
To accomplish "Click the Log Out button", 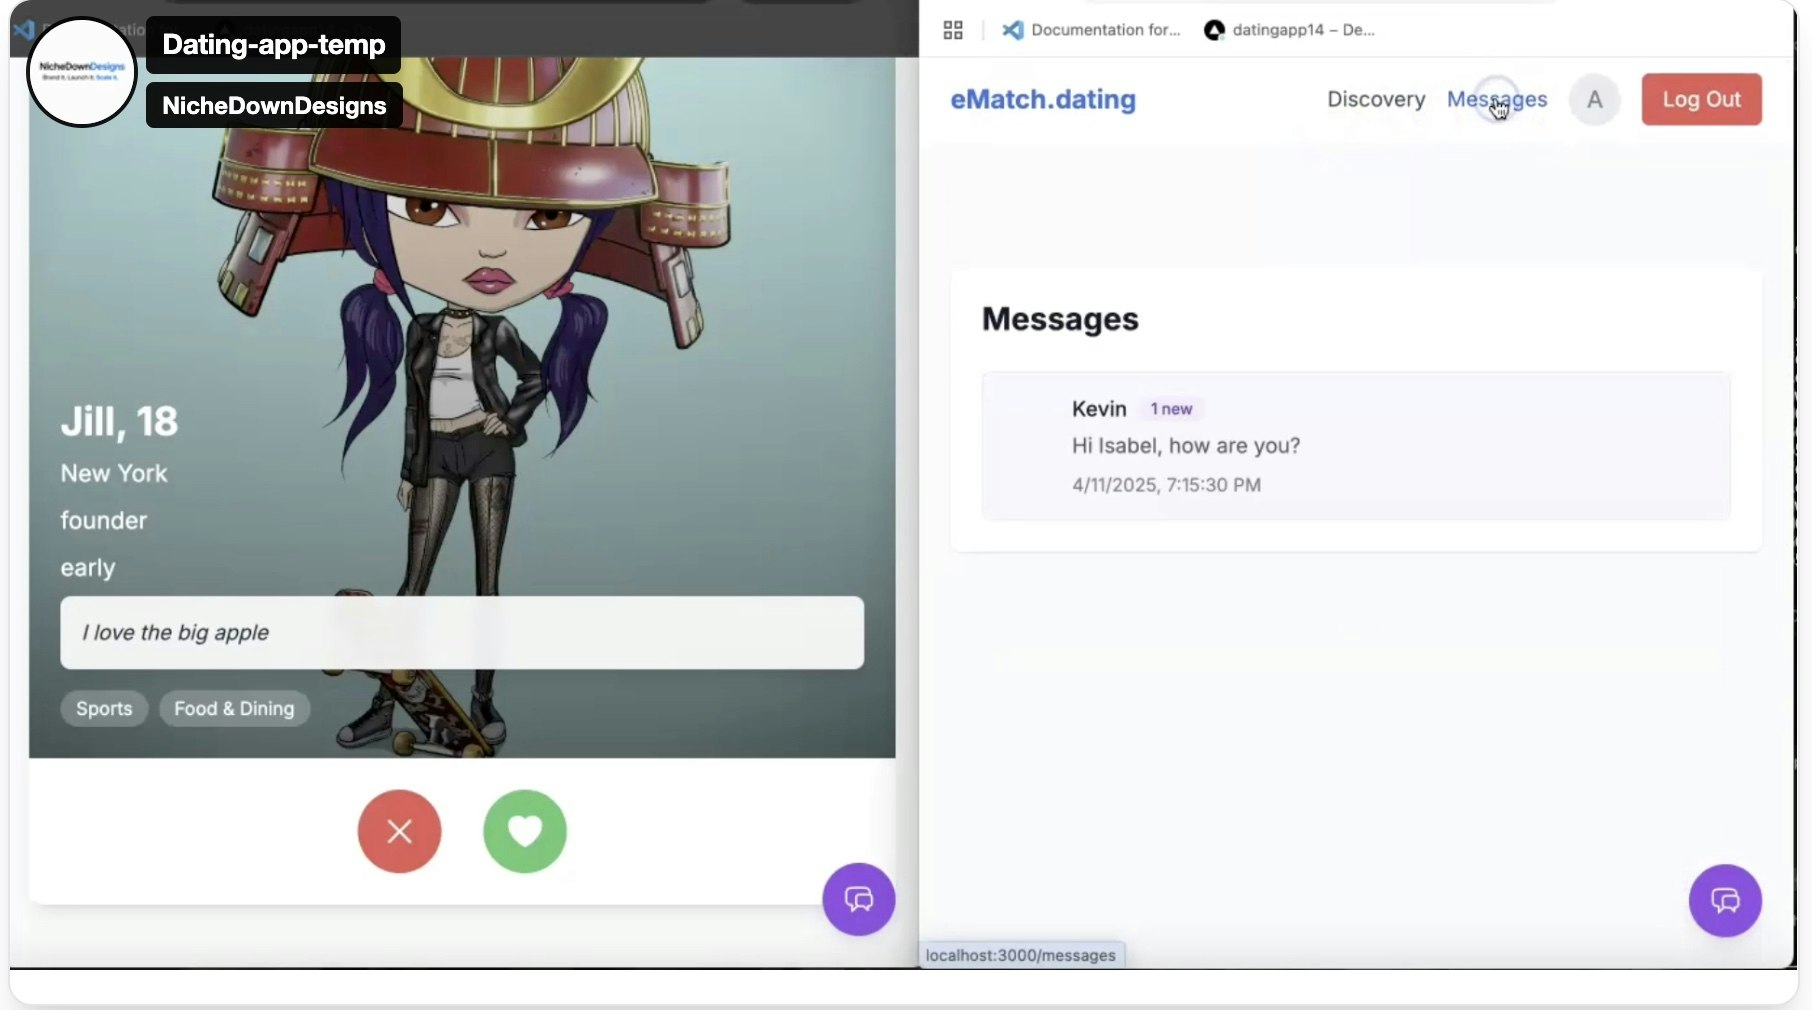I will coord(1701,99).
